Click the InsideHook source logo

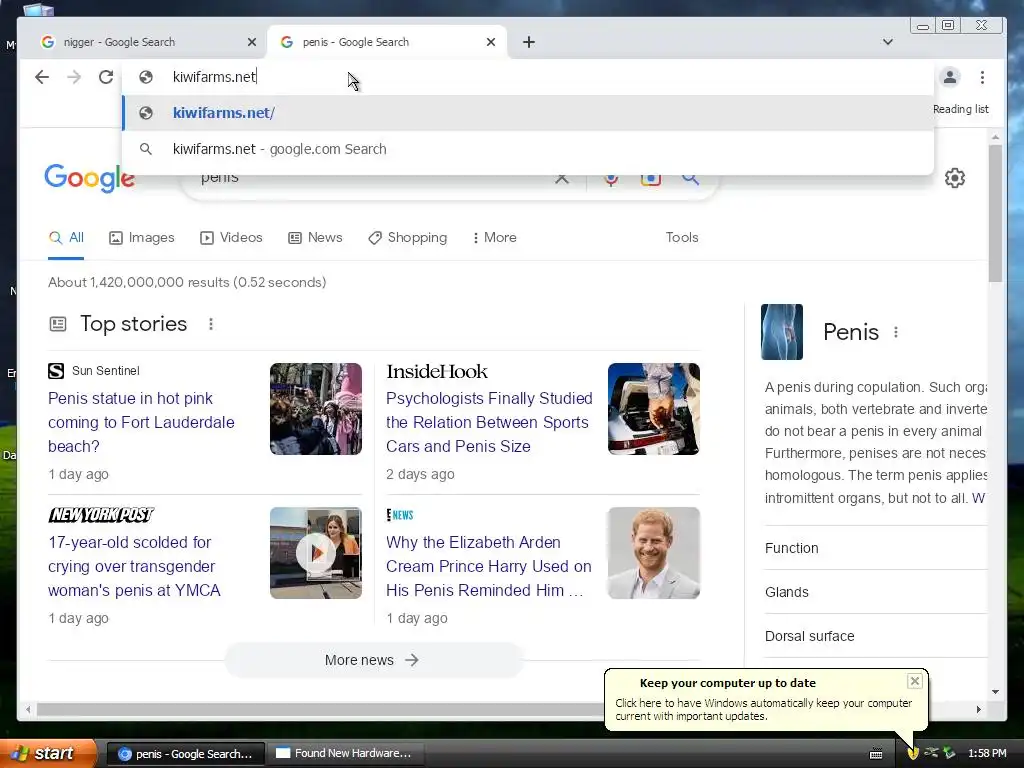[437, 372]
